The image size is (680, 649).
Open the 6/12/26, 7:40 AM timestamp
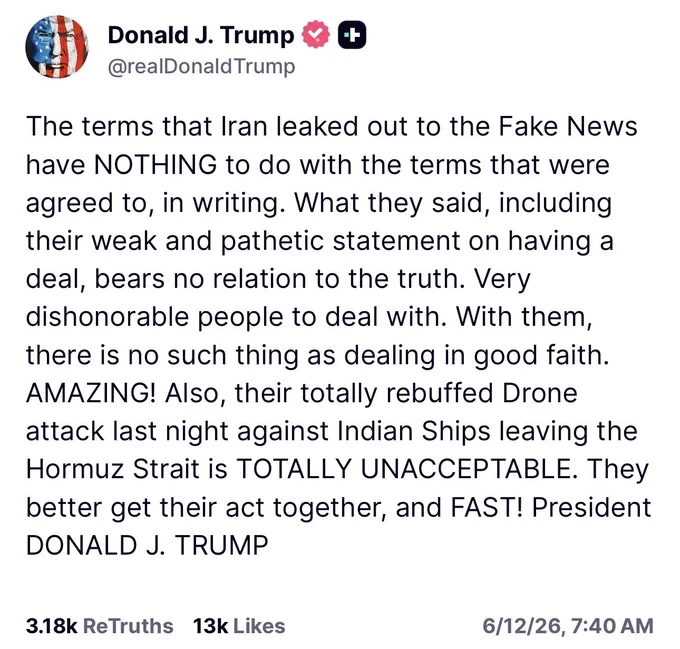click(x=568, y=626)
